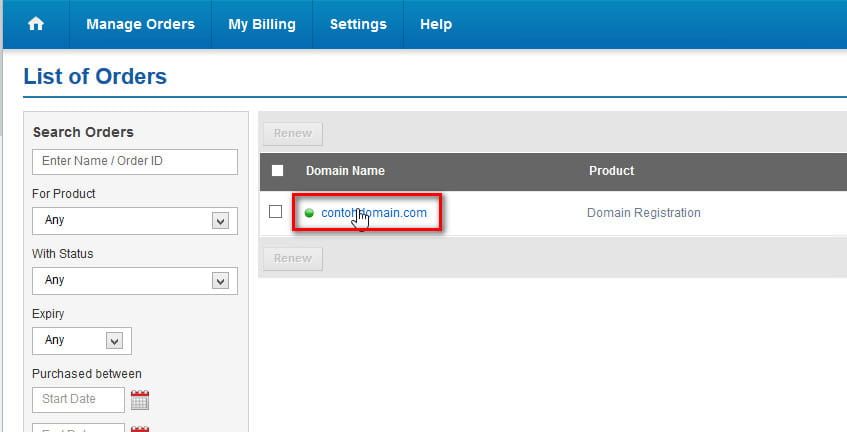This screenshot has width=847, height=432.
Task: Expand the With Status dropdown
Action: point(135,280)
